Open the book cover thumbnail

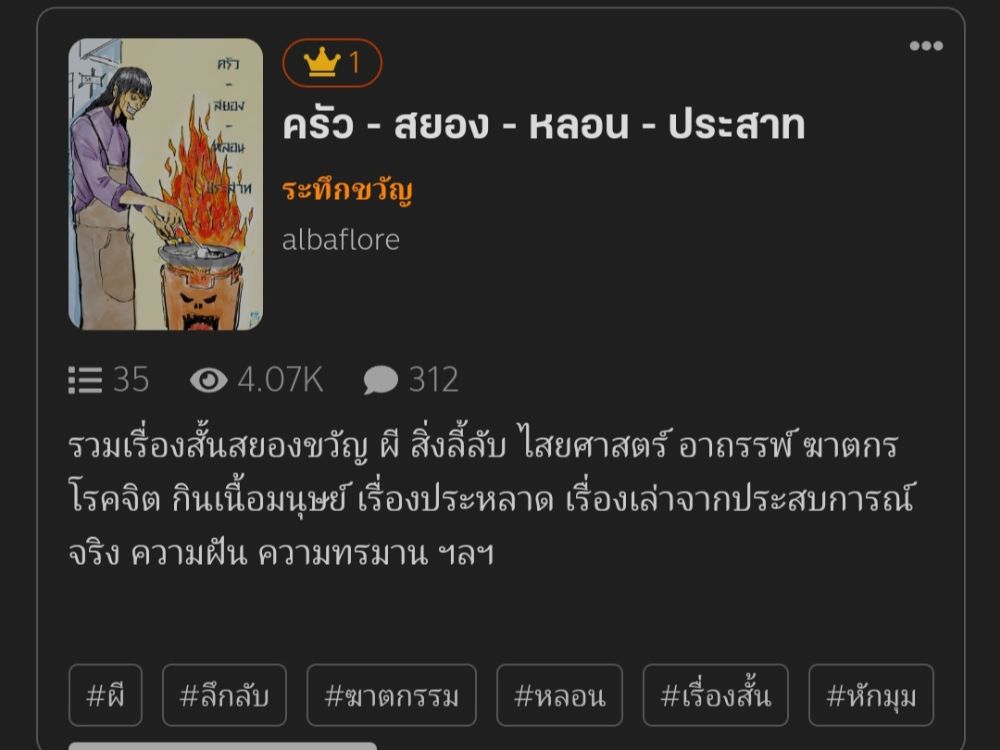coord(166,184)
